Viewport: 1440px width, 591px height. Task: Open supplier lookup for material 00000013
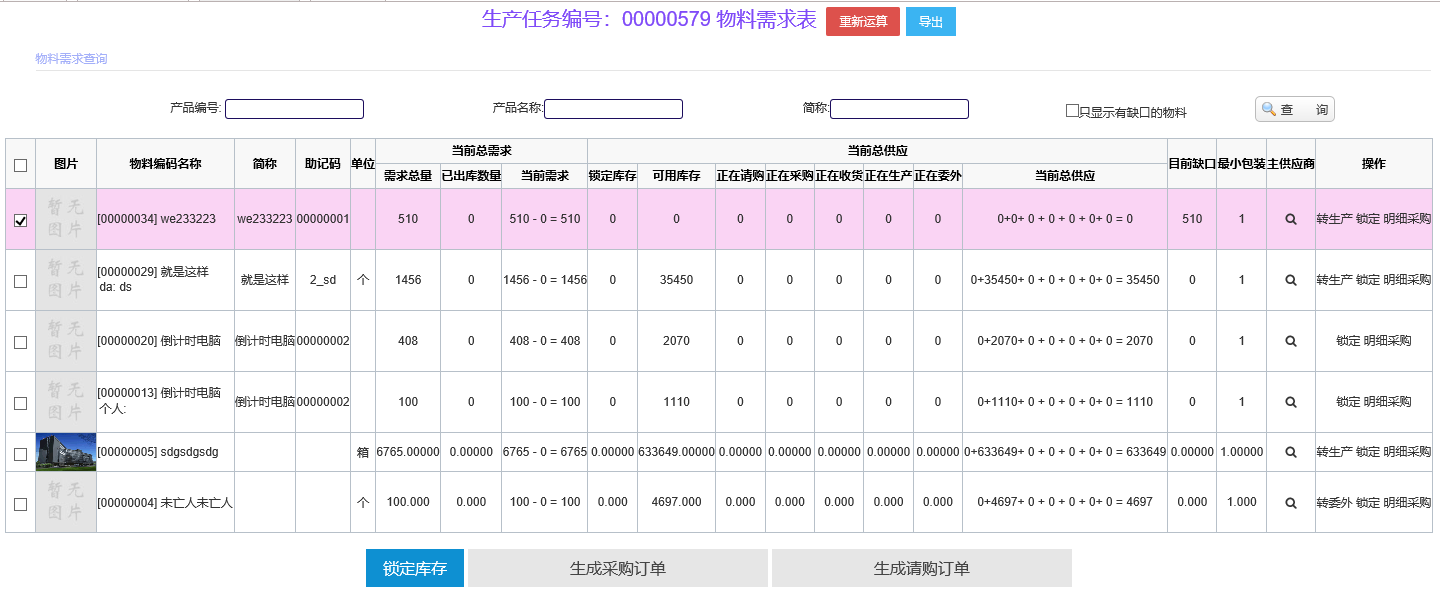tap(1290, 402)
